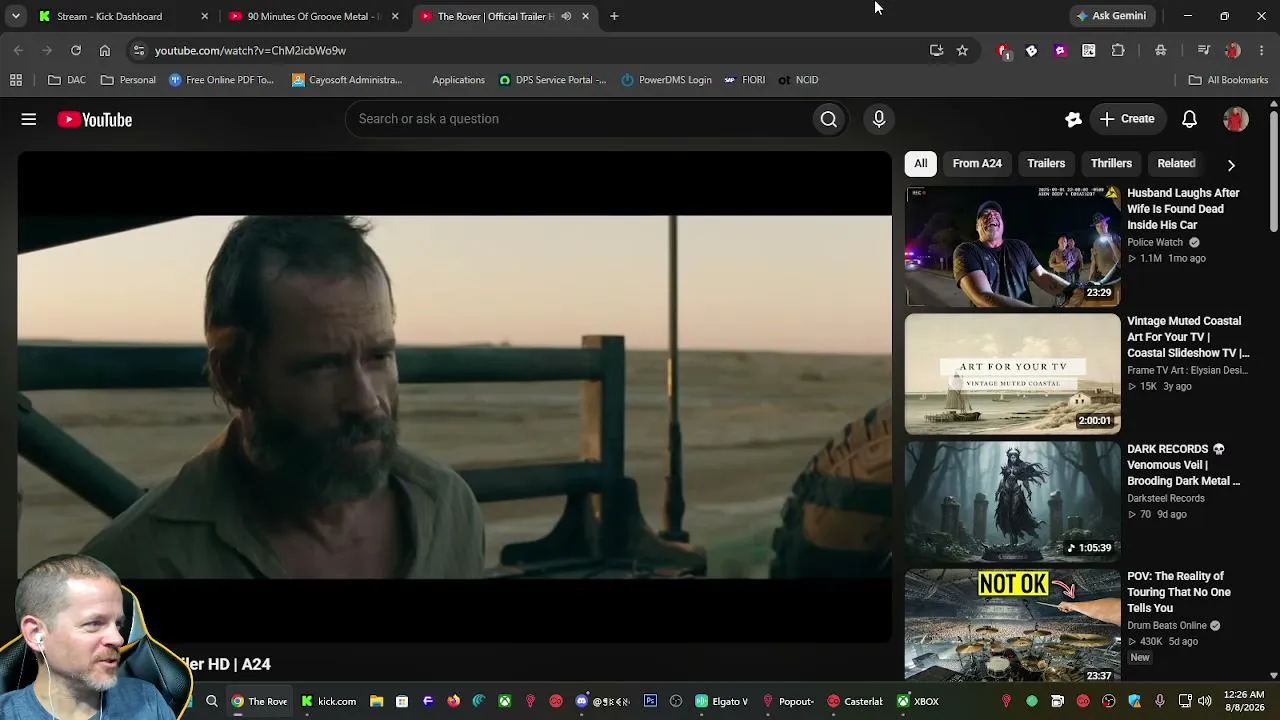Click the sparkle icon beside Create
This screenshot has width=1280, height=720.
1073,119
